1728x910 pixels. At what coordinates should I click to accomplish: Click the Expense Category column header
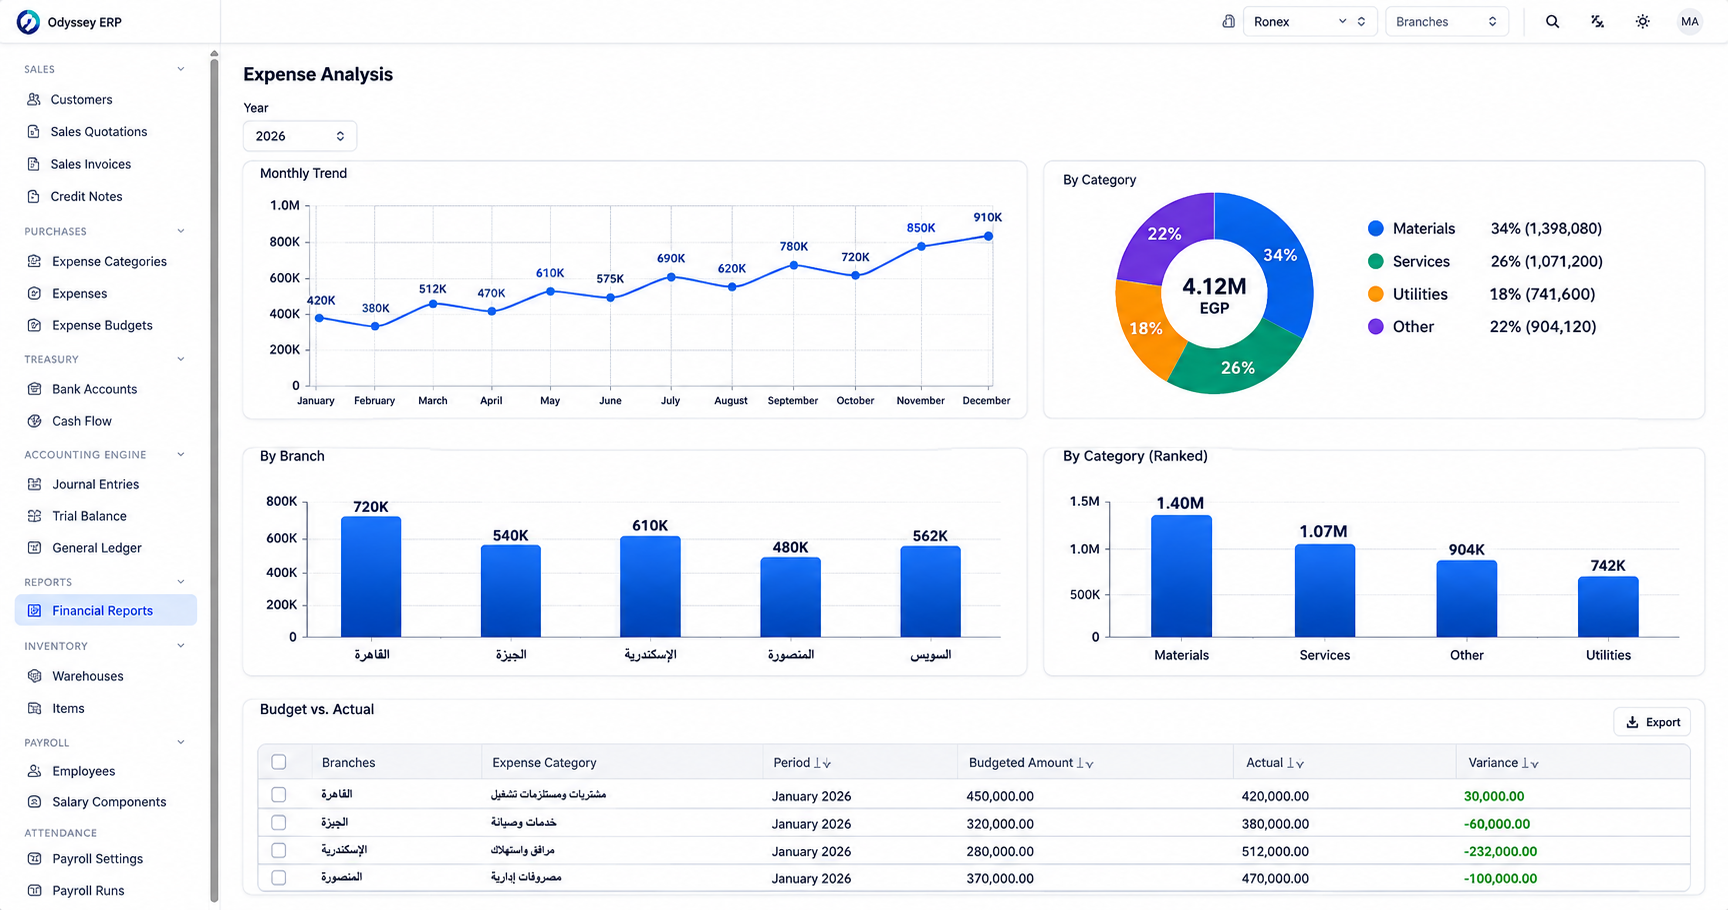click(x=544, y=763)
